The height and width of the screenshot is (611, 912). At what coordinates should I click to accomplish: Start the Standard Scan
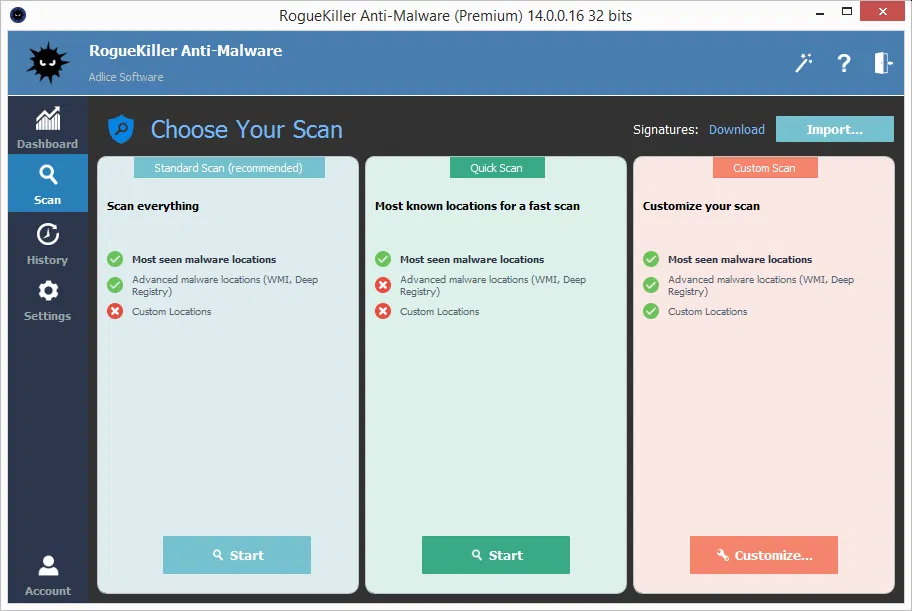tap(237, 555)
